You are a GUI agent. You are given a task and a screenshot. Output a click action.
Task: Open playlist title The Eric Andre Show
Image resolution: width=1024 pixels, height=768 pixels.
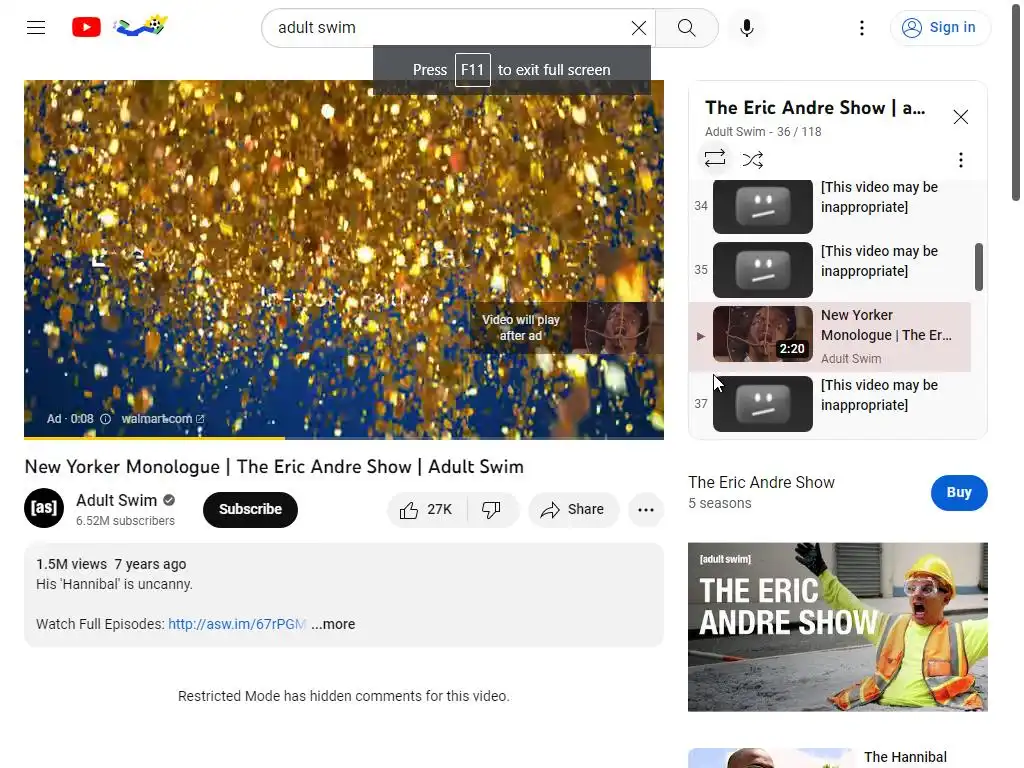click(815, 108)
